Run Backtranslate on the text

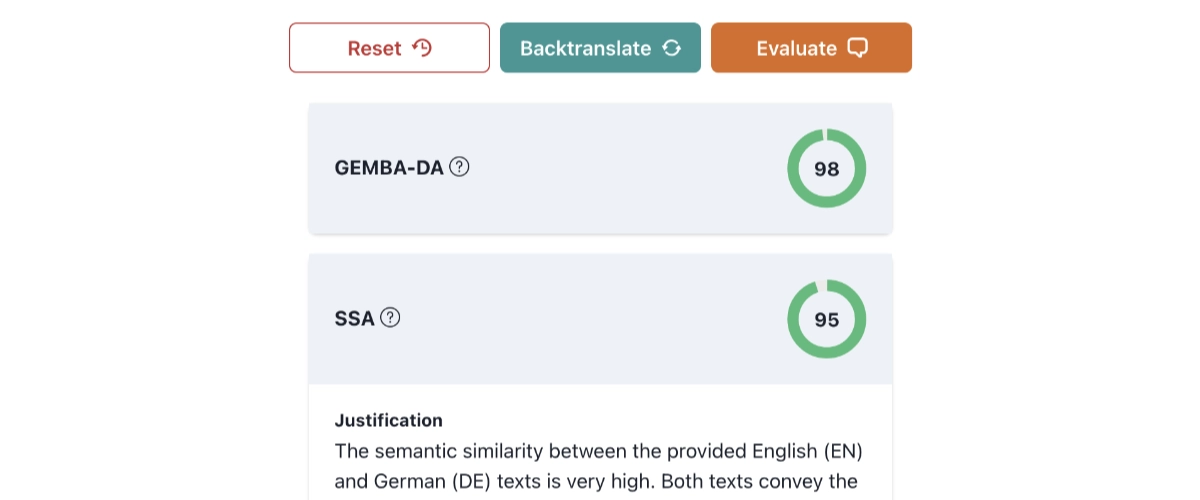pos(600,48)
